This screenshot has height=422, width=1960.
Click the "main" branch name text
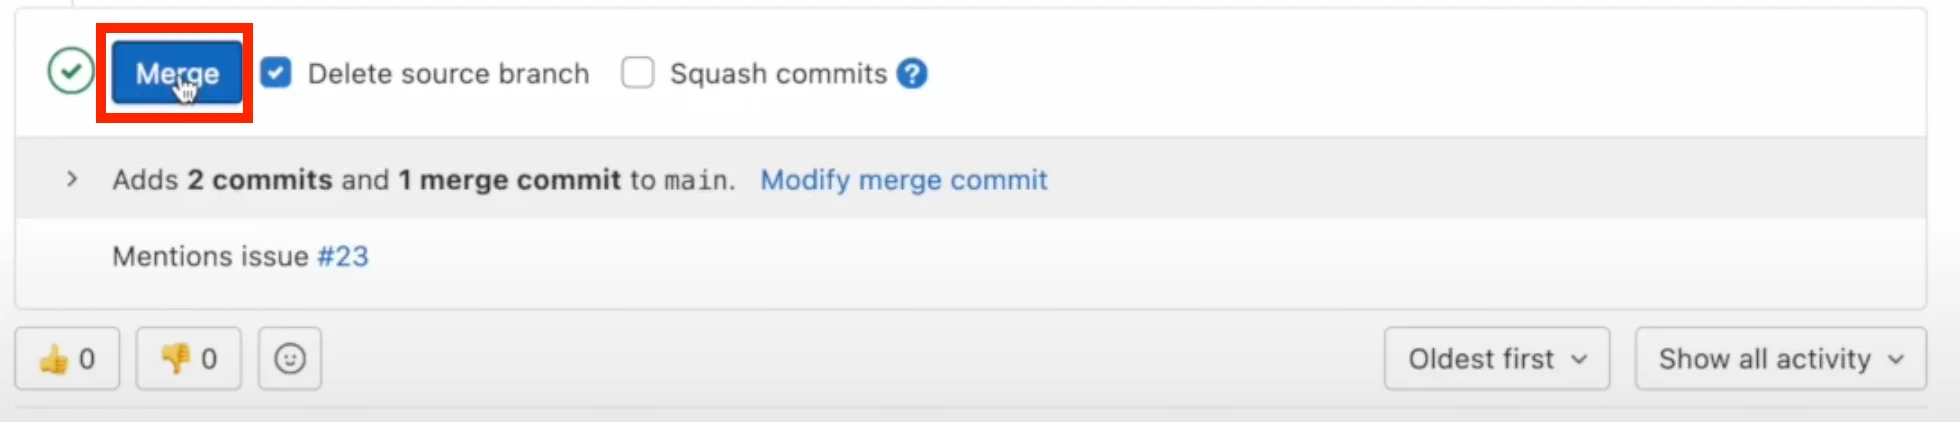coord(697,180)
